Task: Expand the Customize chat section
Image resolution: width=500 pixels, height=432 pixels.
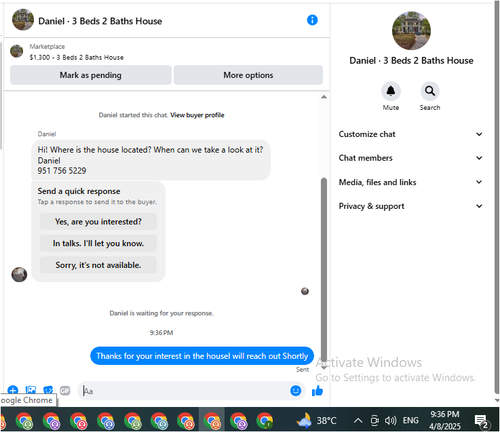Action: pos(410,134)
